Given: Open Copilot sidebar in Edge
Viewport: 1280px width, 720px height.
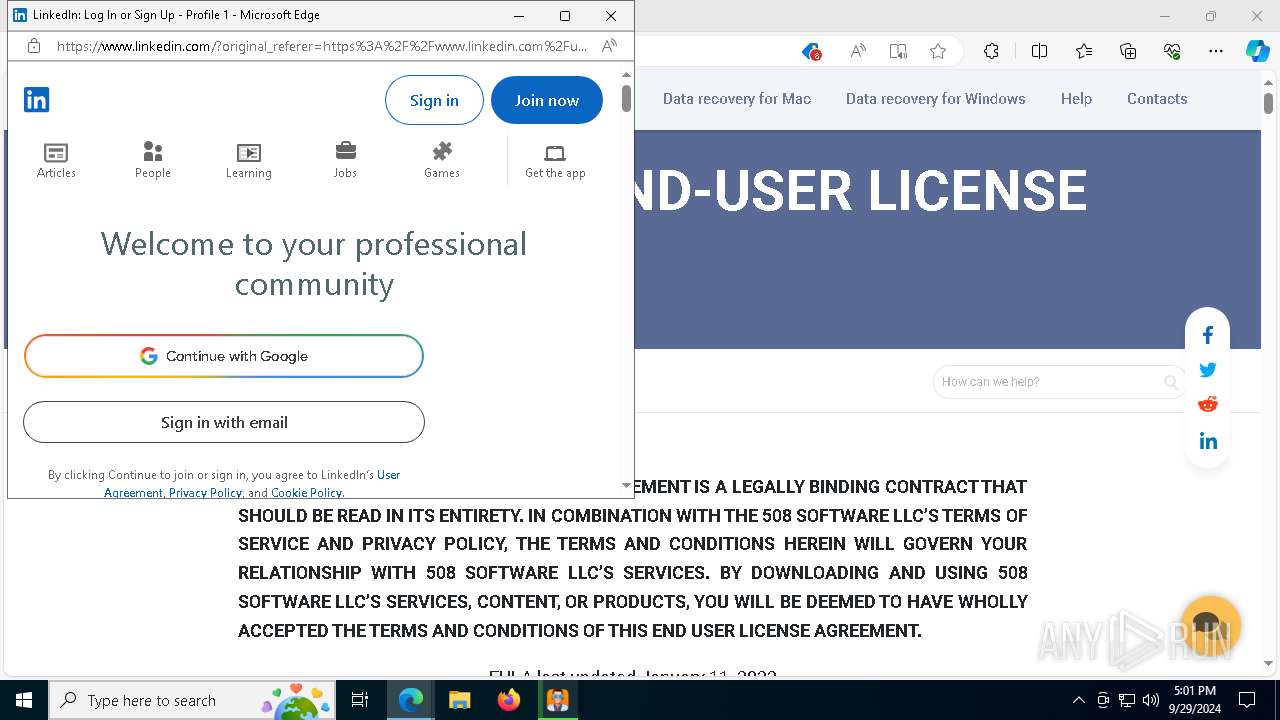Looking at the screenshot, I should click(x=1258, y=52).
